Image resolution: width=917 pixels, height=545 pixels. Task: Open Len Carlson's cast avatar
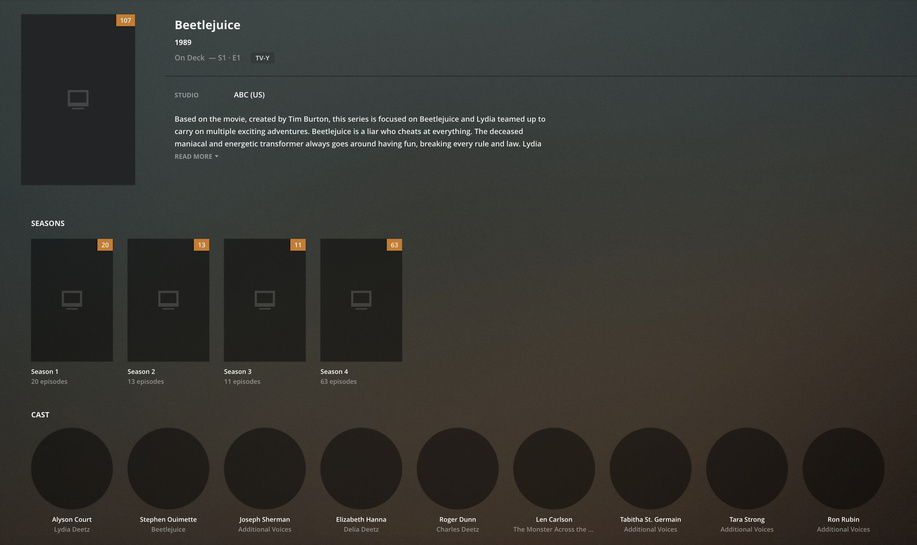554,468
